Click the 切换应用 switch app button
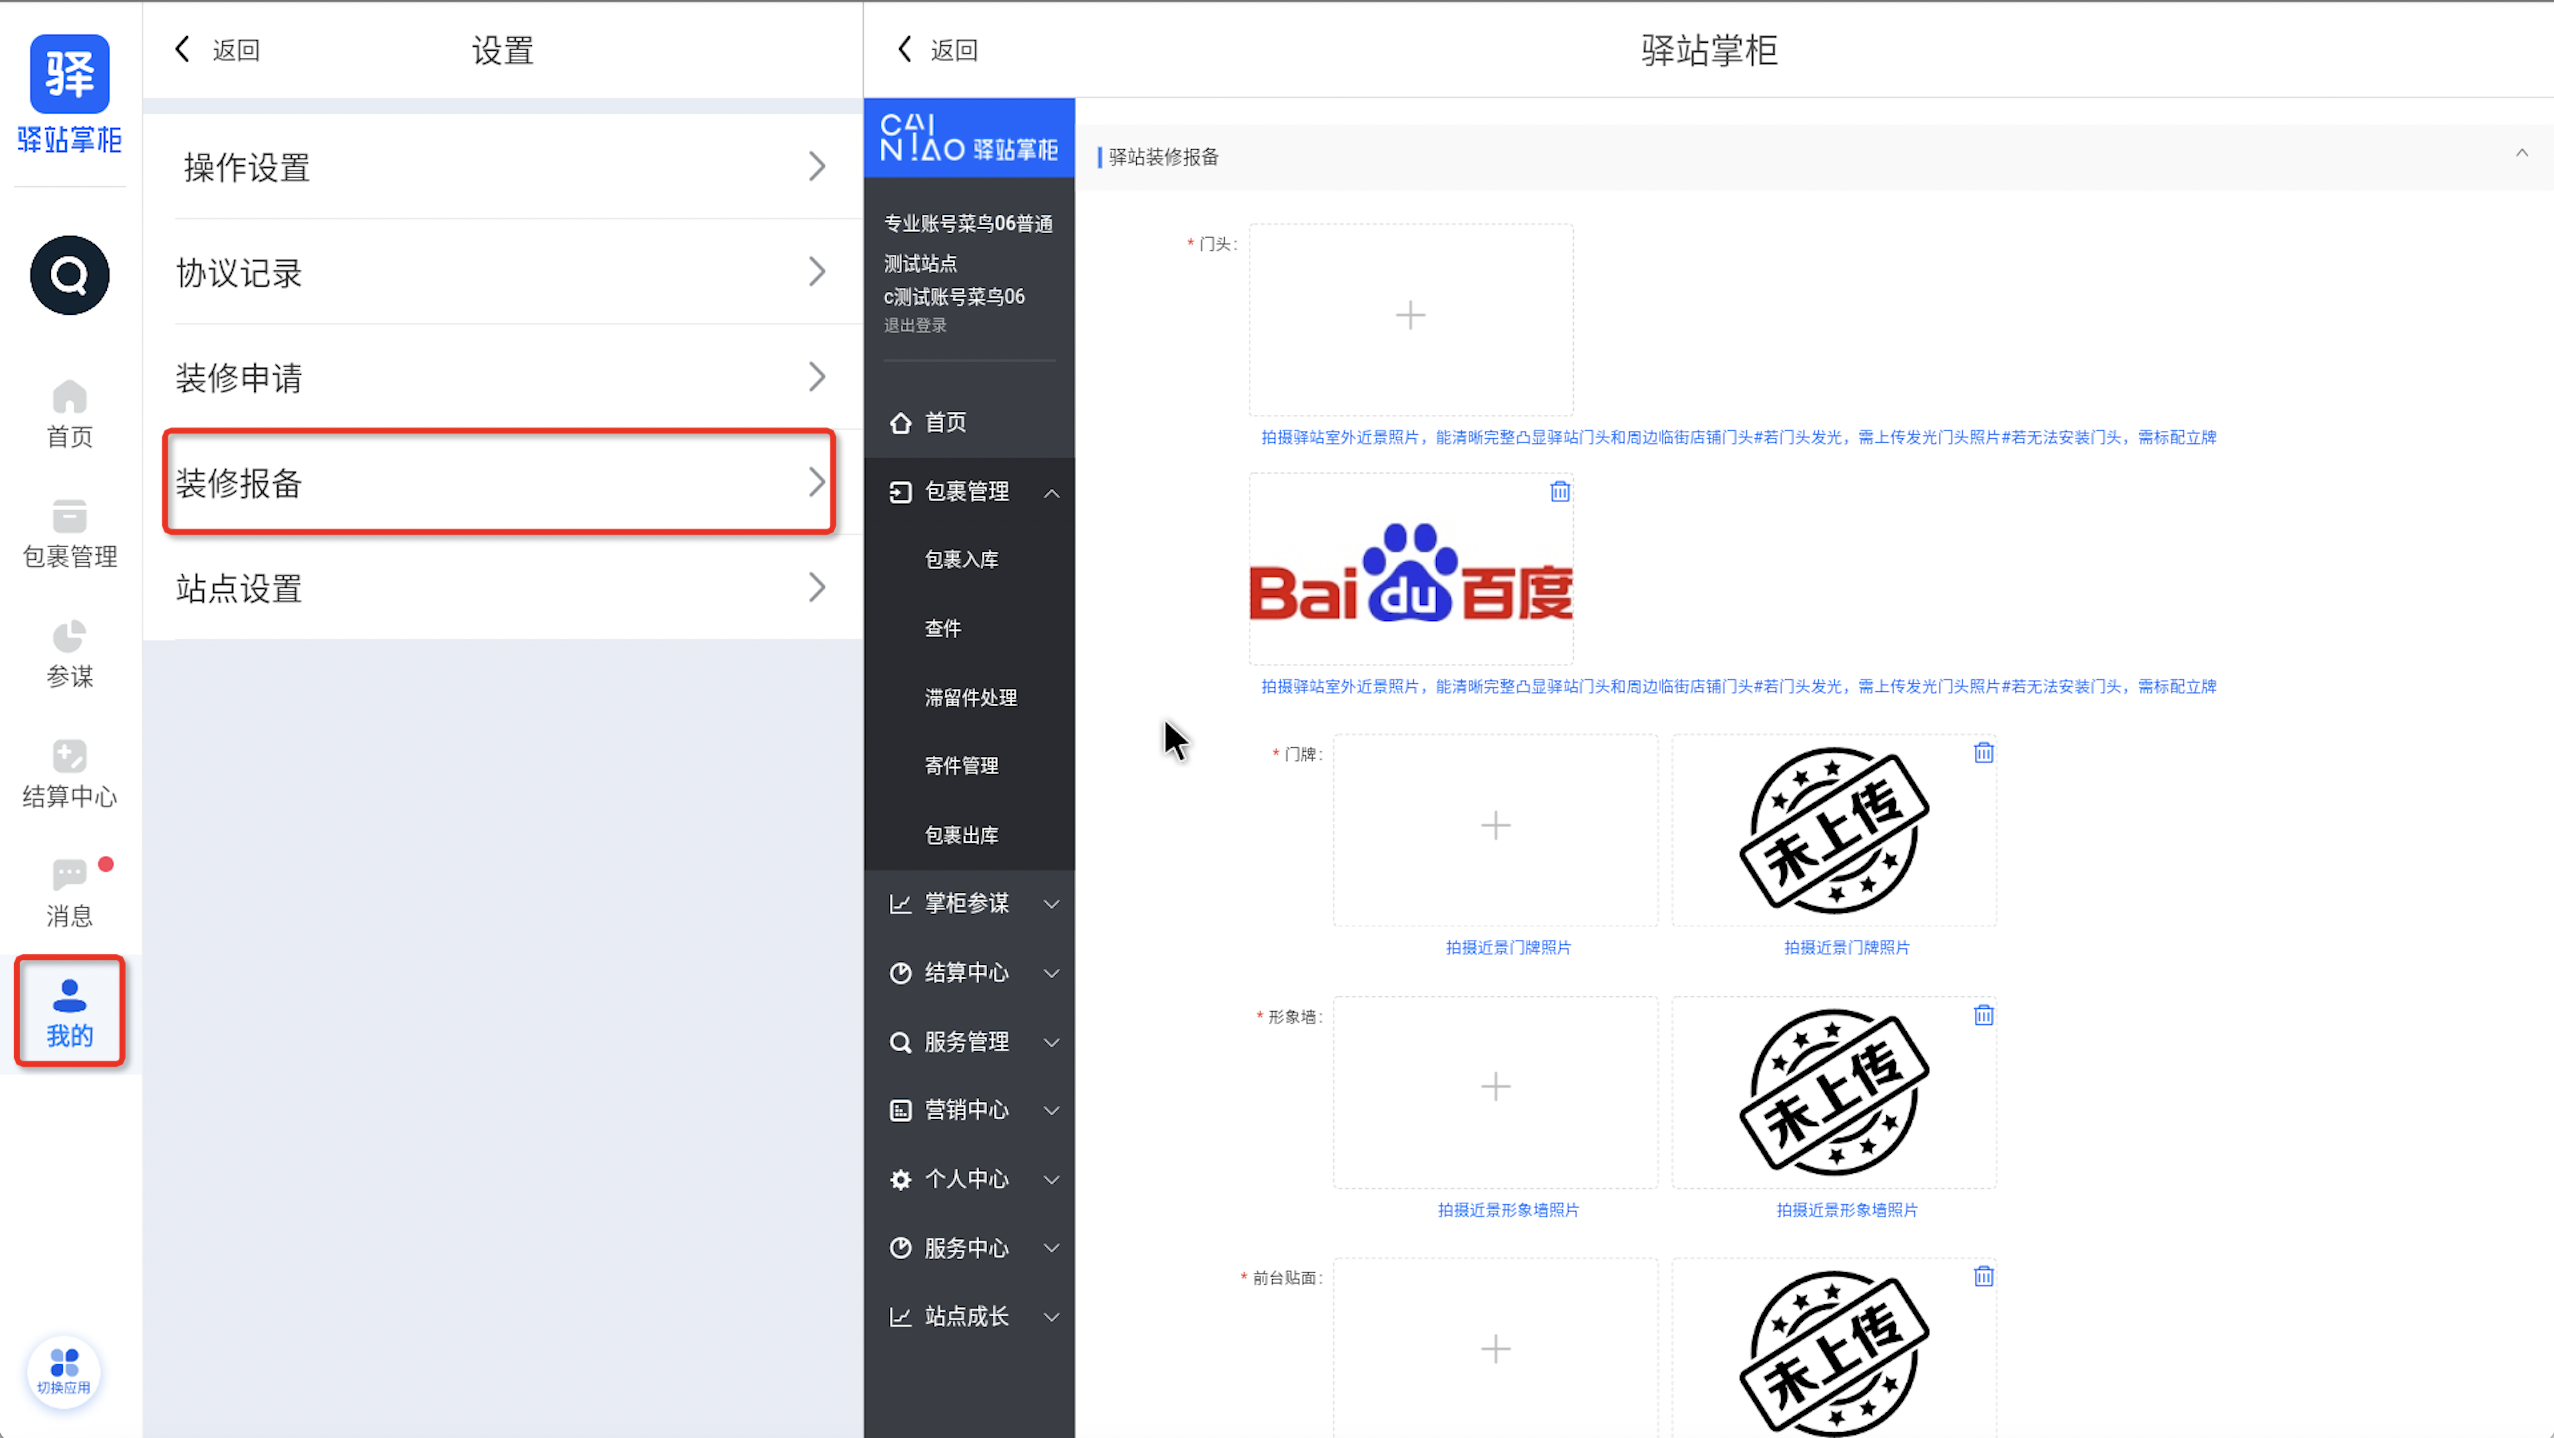The image size is (2554, 1438). click(x=63, y=1372)
